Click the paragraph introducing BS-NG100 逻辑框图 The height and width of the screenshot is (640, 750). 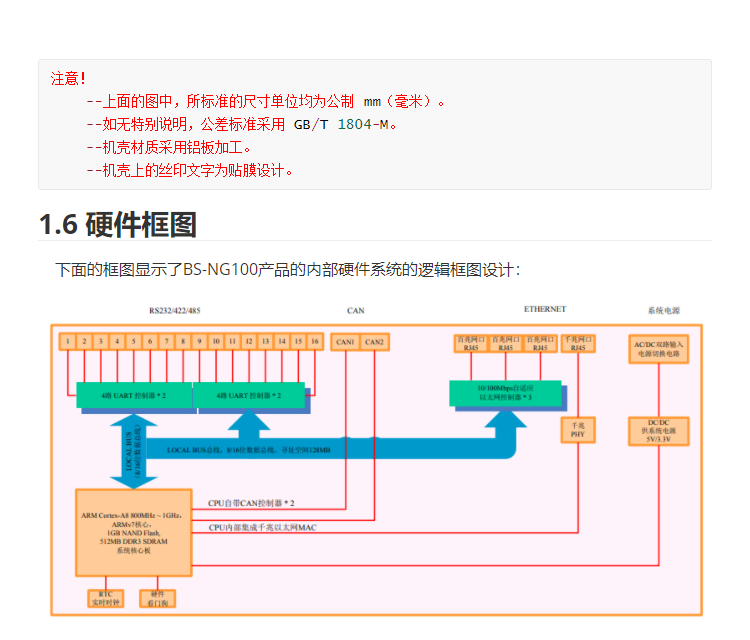(287, 270)
